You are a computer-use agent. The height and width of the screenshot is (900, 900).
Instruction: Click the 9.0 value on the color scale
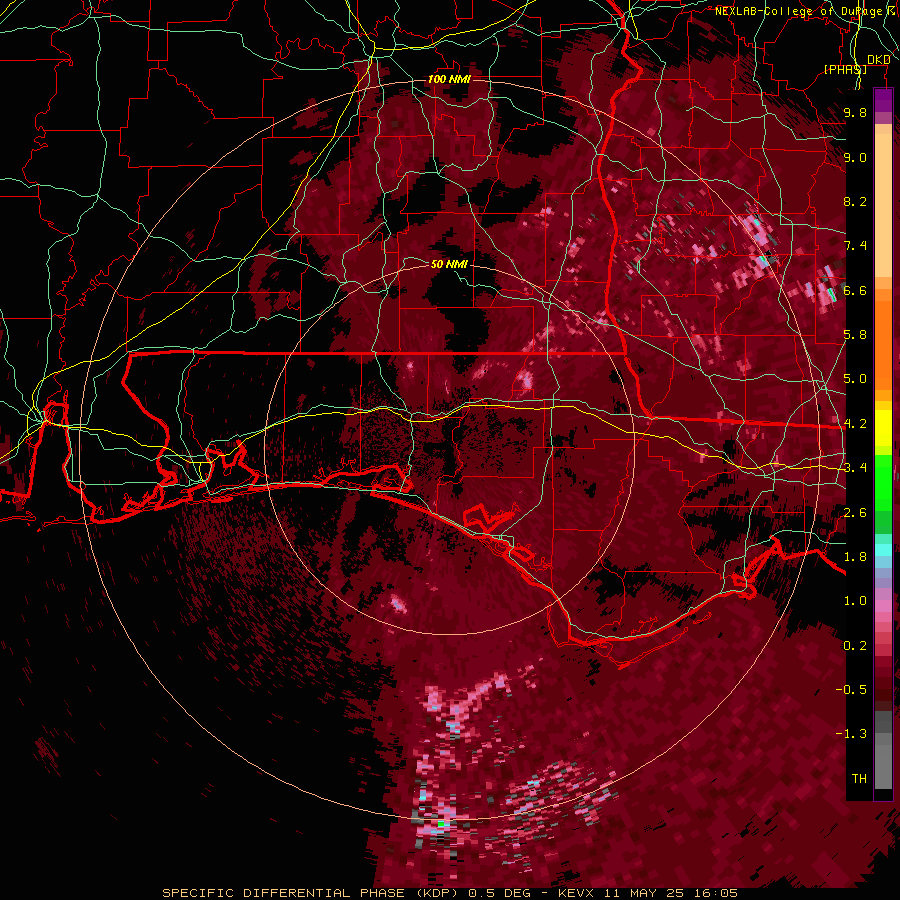(855, 157)
